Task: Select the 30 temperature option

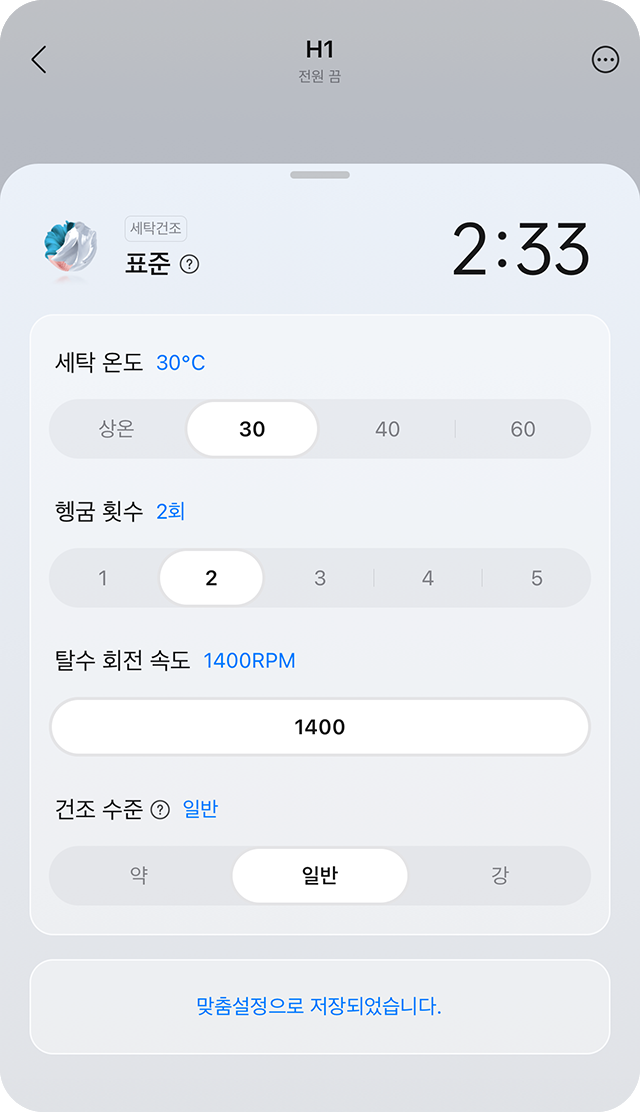Action: (x=252, y=429)
